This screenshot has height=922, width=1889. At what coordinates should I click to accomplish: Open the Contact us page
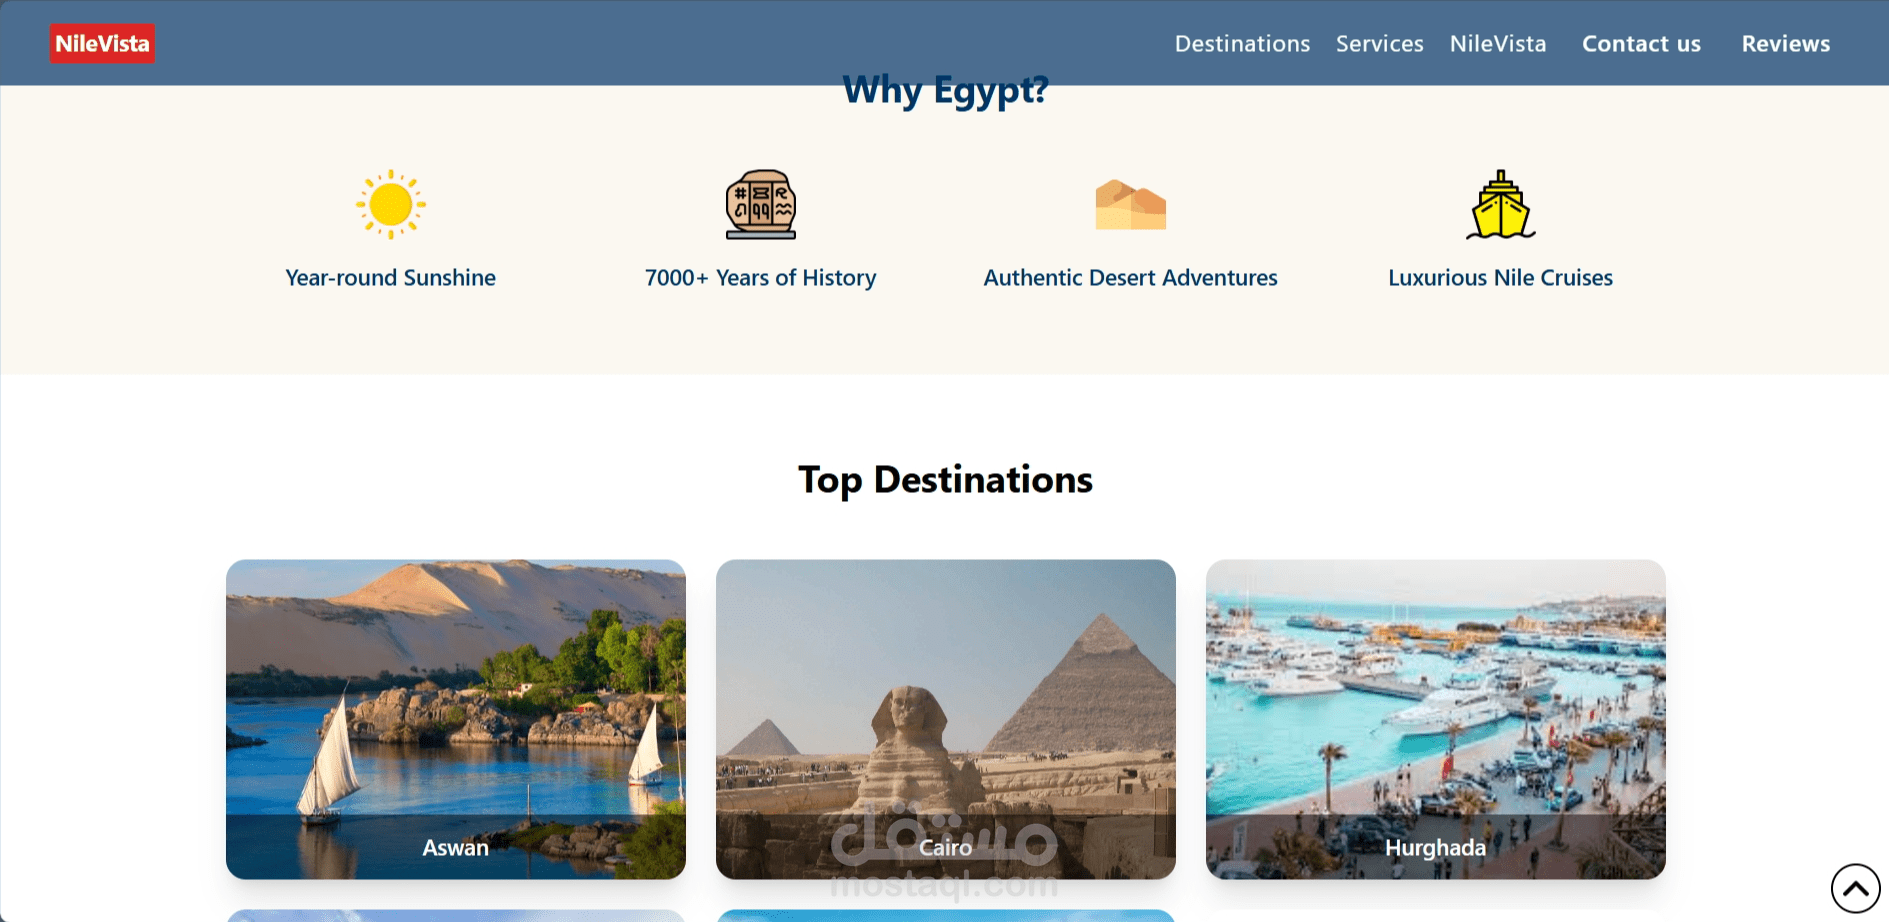click(1641, 44)
